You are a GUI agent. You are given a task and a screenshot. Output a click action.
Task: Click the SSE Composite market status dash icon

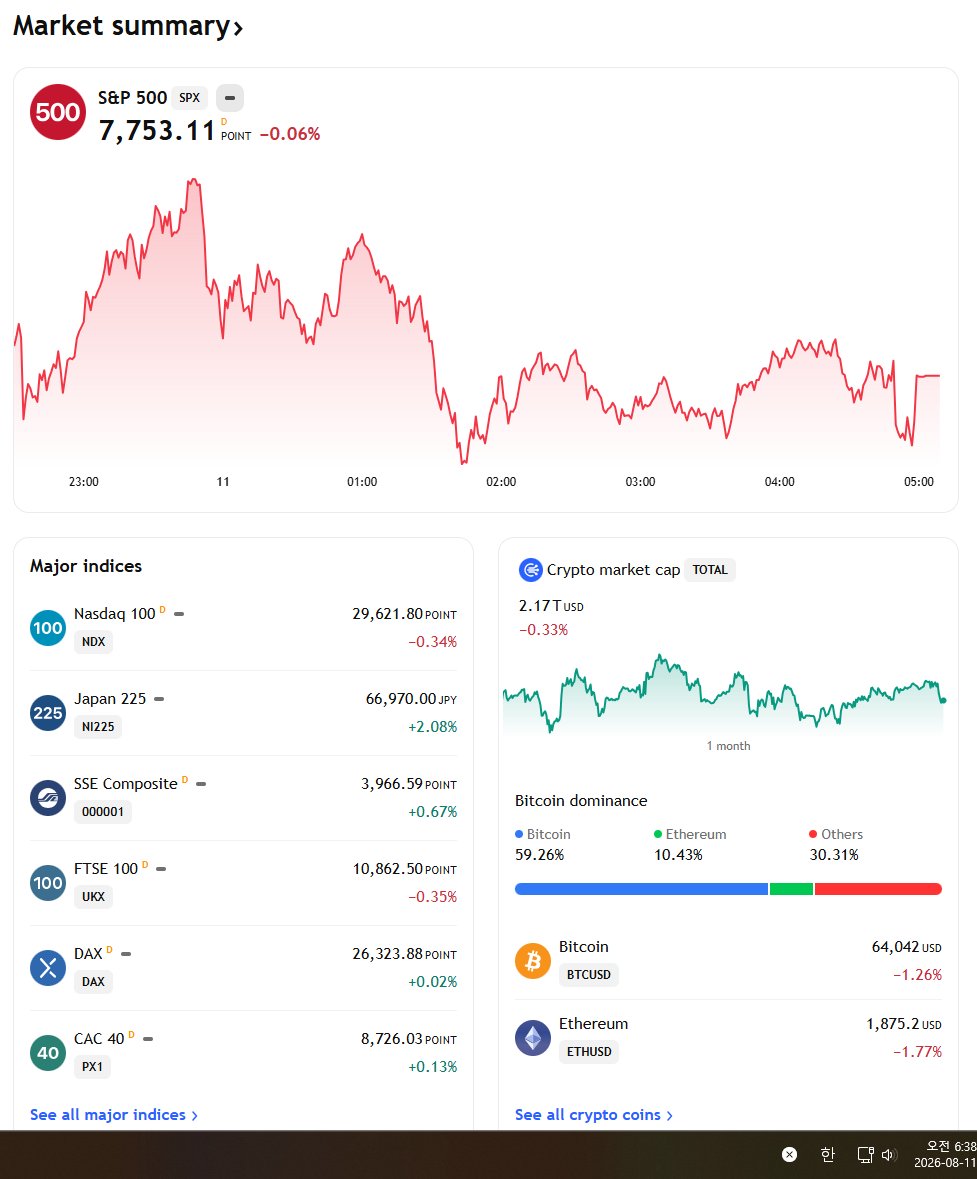201,784
